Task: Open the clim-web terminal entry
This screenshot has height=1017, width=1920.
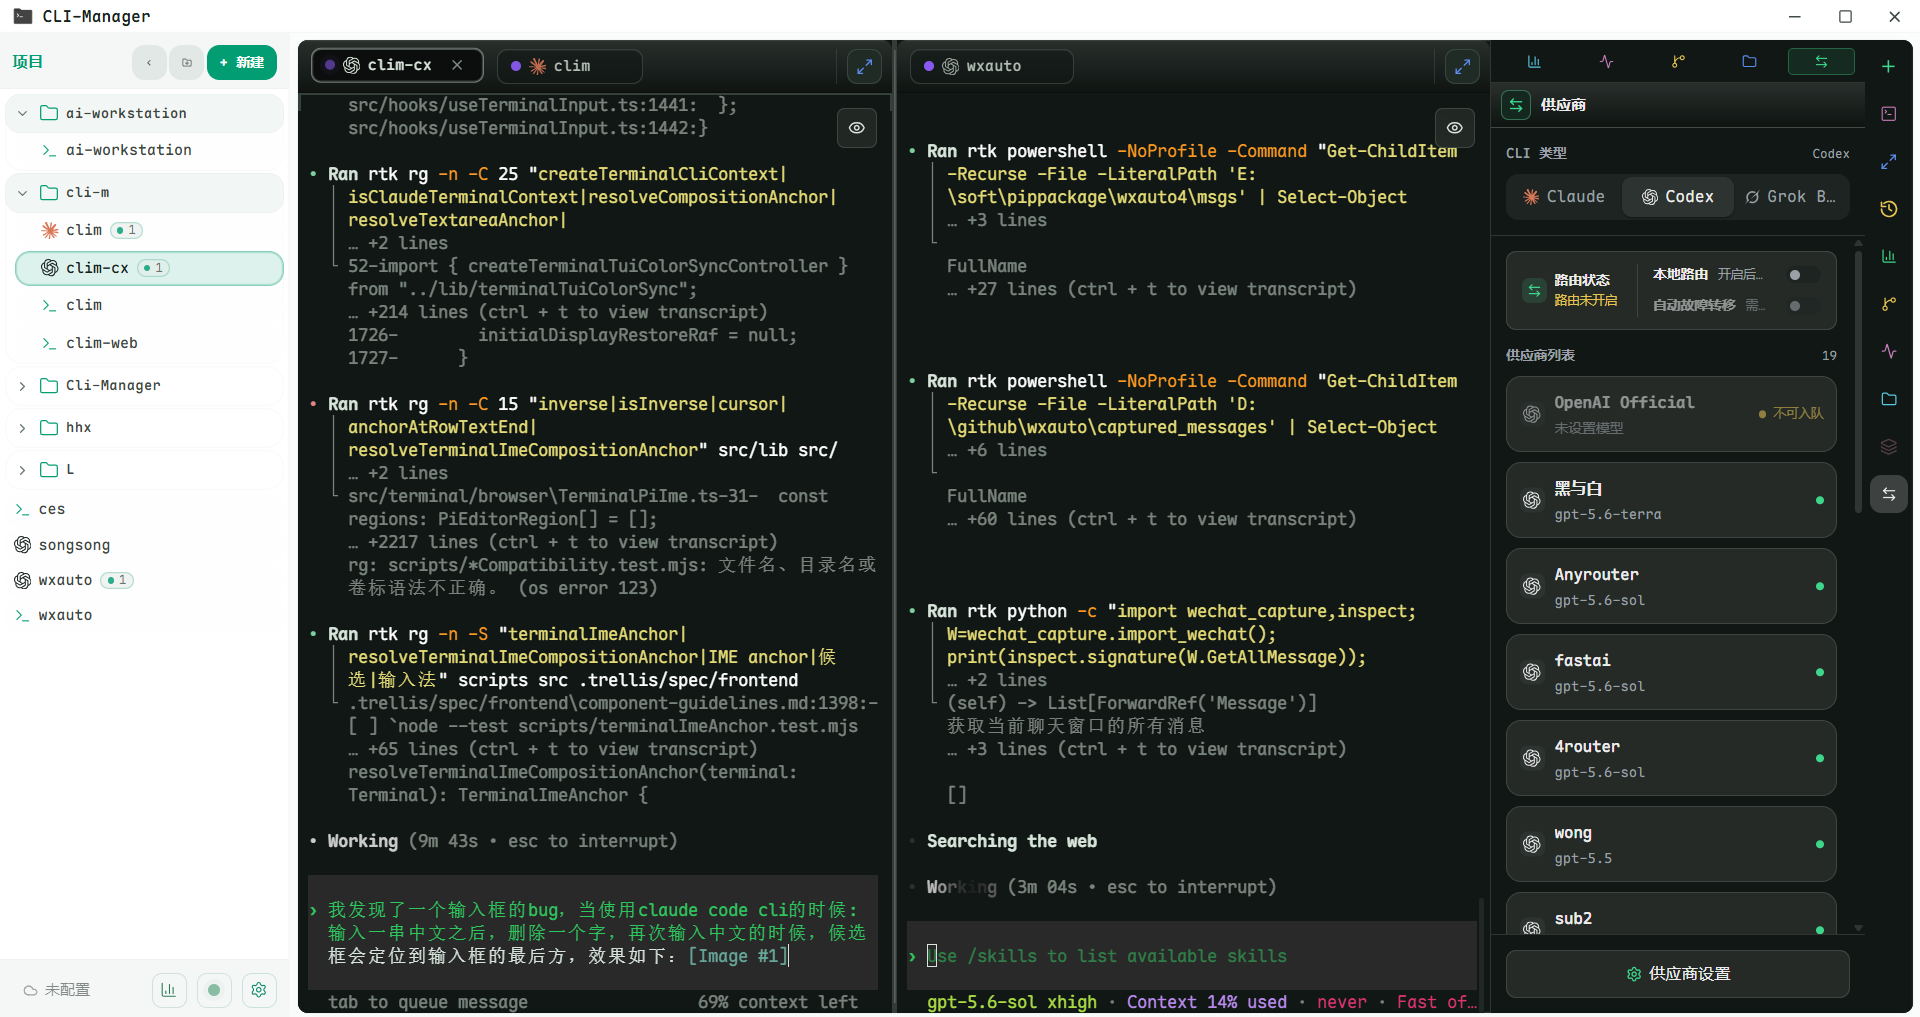Action: 149,343
